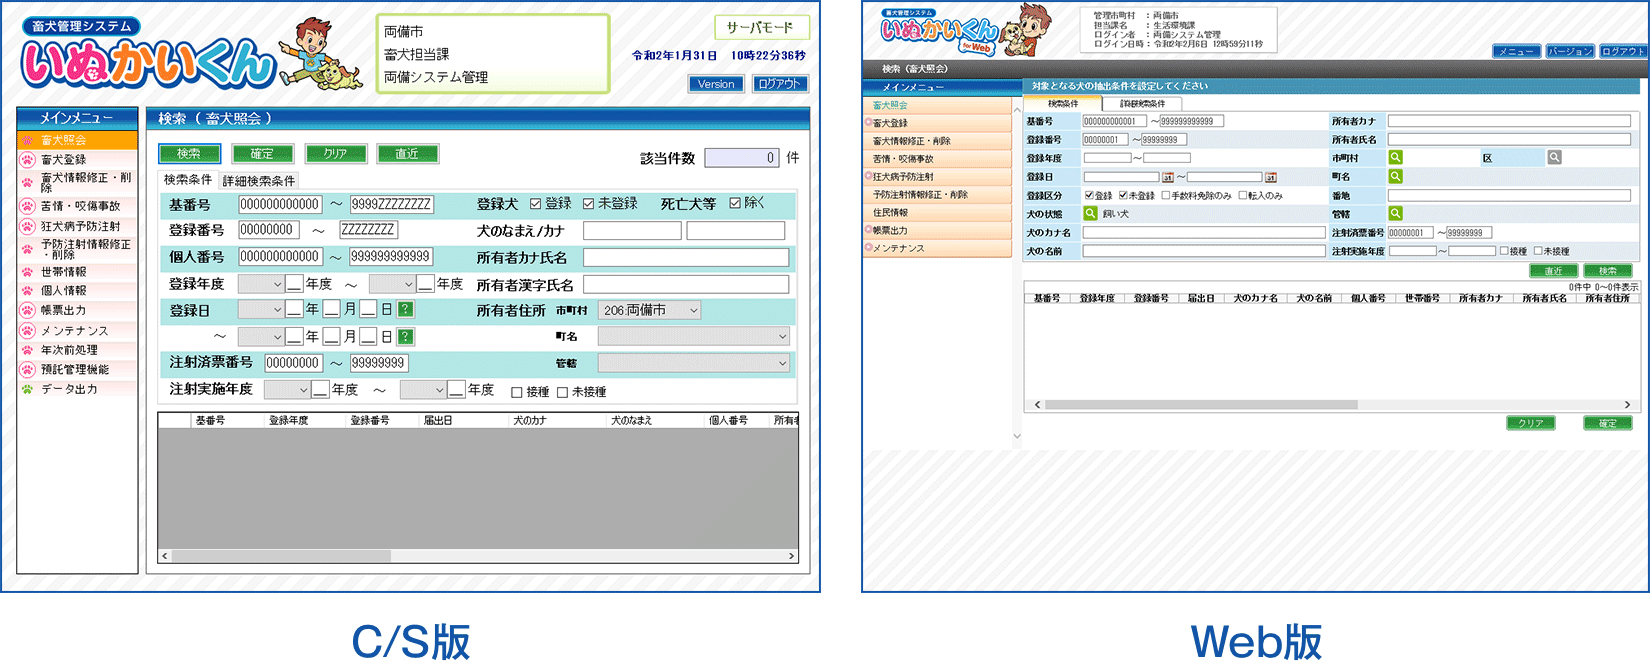The width and height of the screenshot is (1650, 661).
Task: Uncheck 登録 checkbox in C/S 登録犬 row
Action: click(535, 204)
